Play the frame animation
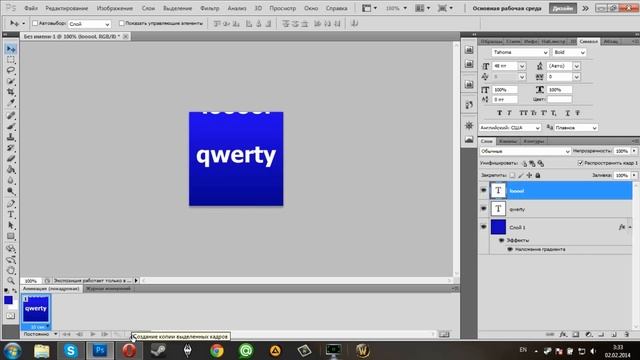 tap(93, 334)
